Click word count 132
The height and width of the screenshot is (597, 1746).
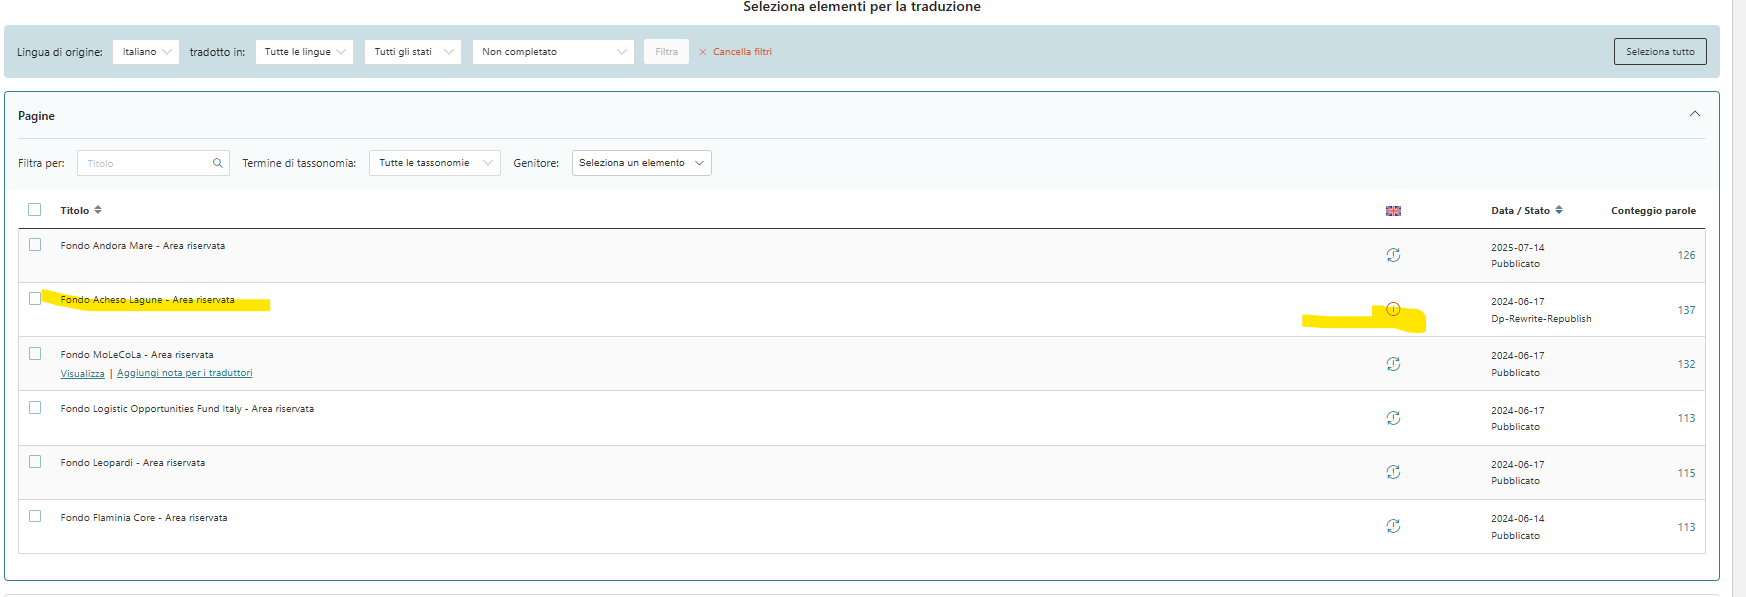(1686, 364)
